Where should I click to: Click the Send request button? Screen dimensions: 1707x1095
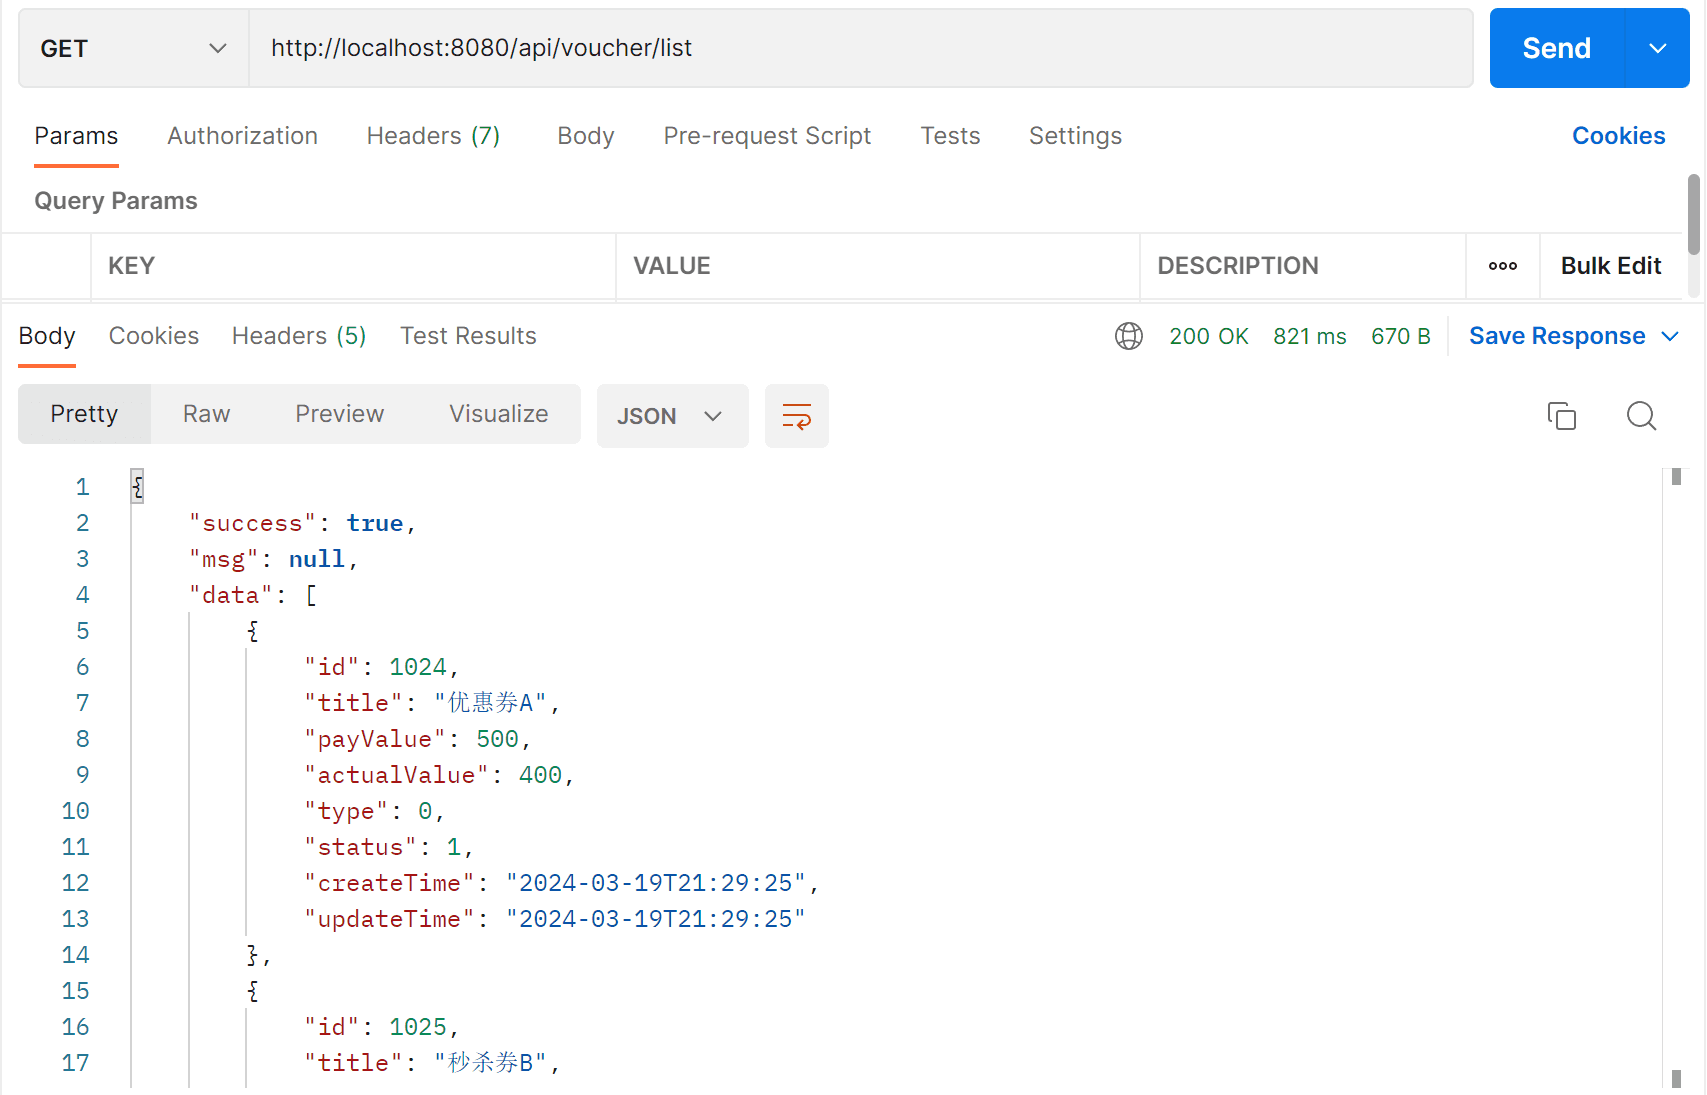[x=1557, y=48]
